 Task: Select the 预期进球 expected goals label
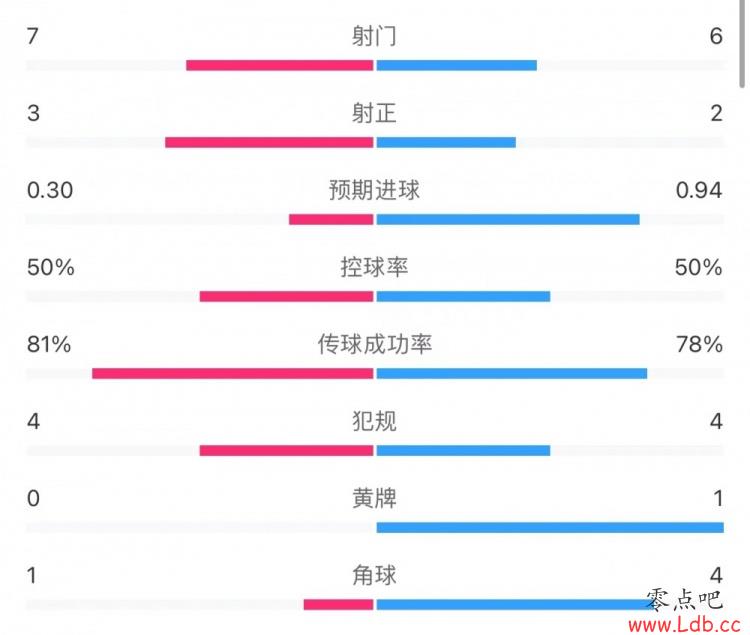click(x=374, y=190)
